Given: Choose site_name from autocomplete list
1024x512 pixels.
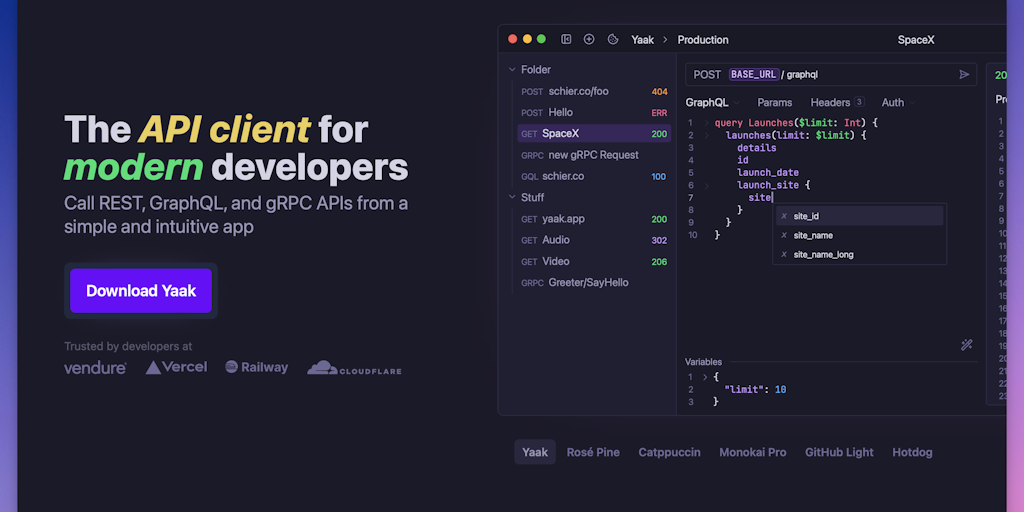Looking at the screenshot, I should click(859, 235).
